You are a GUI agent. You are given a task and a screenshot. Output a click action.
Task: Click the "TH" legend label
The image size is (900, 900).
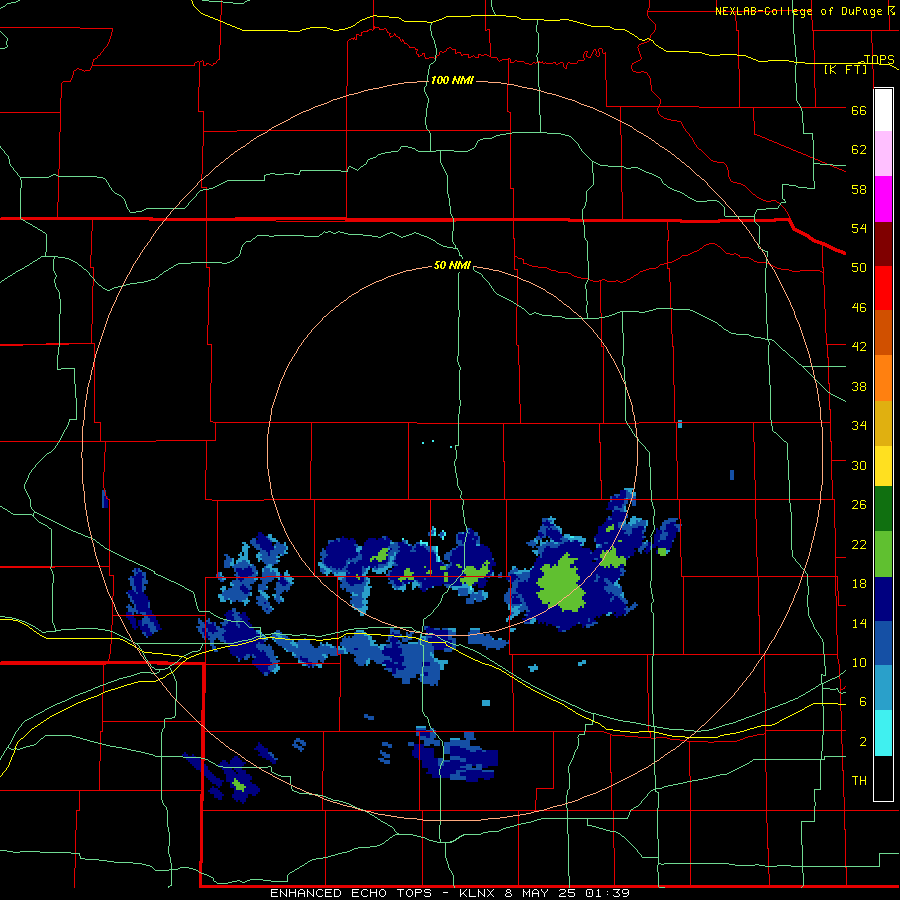pyautogui.click(x=859, y=781)
